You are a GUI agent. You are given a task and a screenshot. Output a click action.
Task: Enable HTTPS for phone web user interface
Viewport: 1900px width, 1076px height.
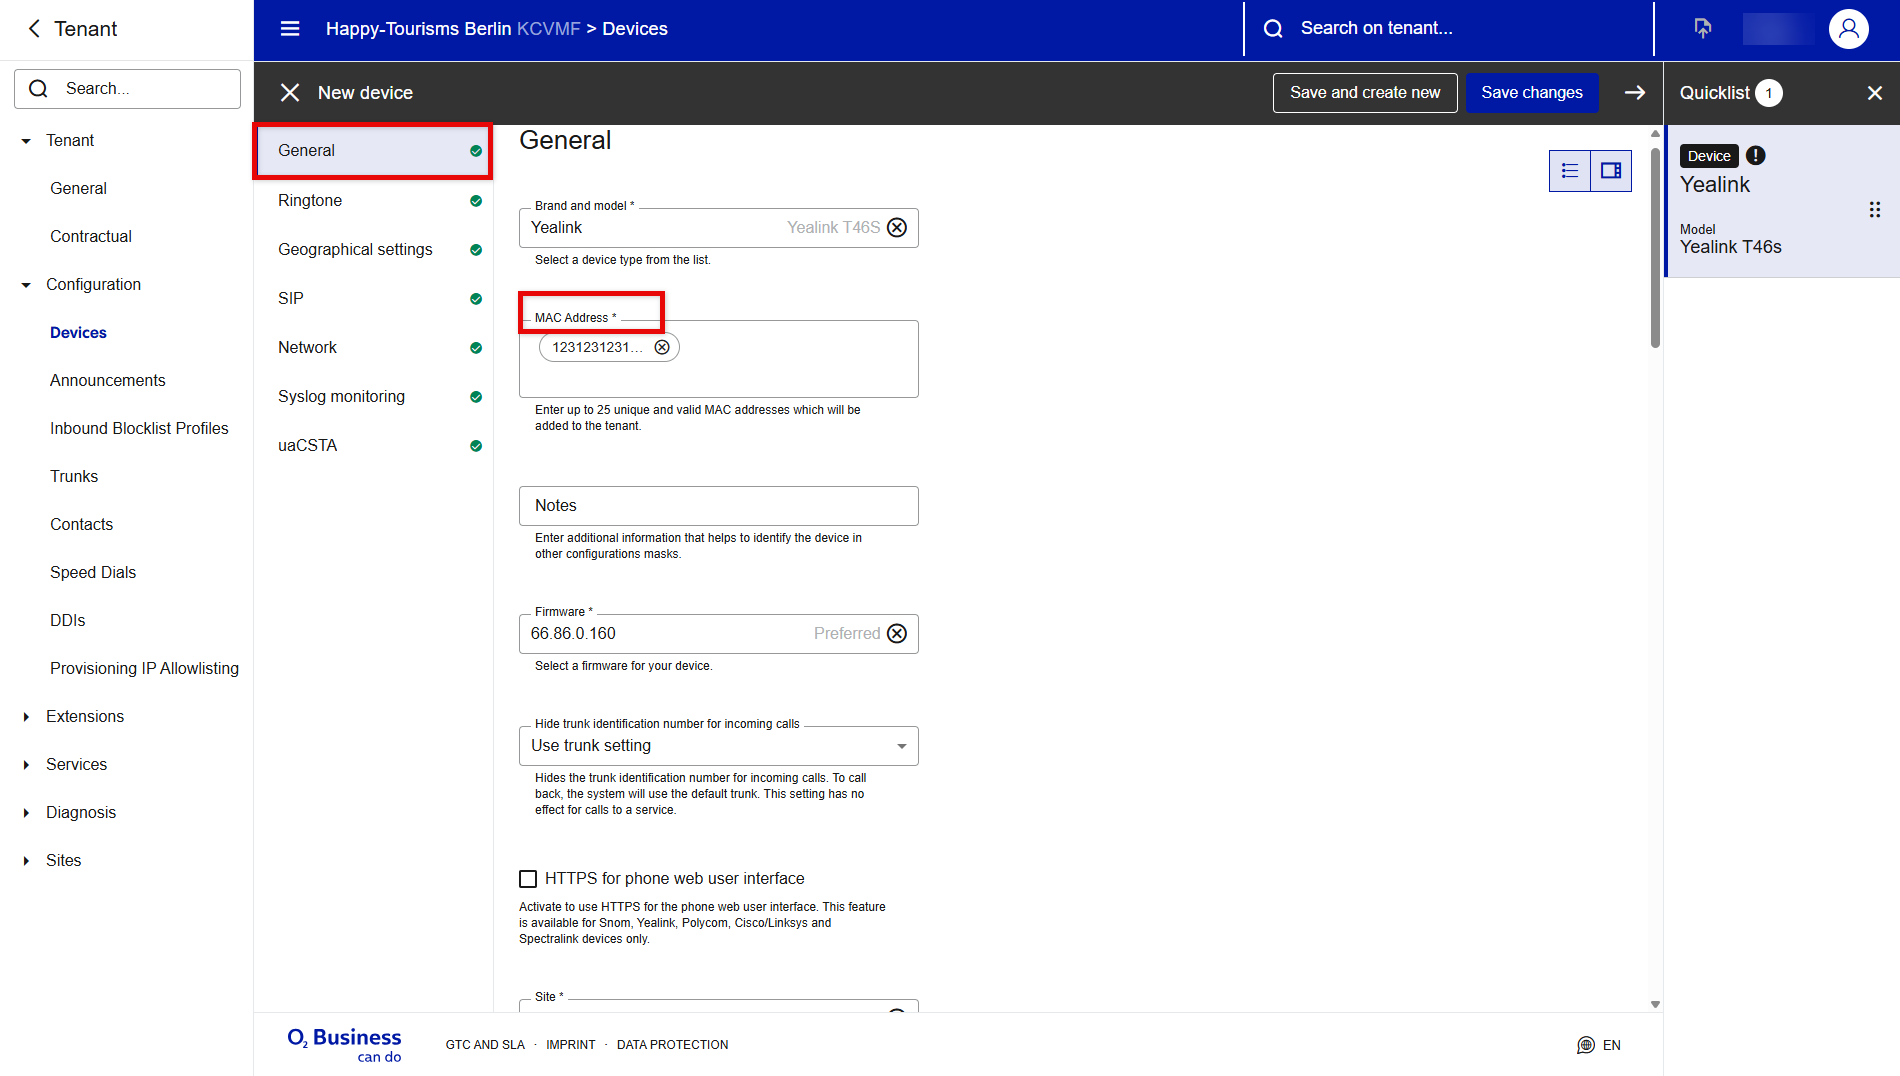click(x=528, y=879)
